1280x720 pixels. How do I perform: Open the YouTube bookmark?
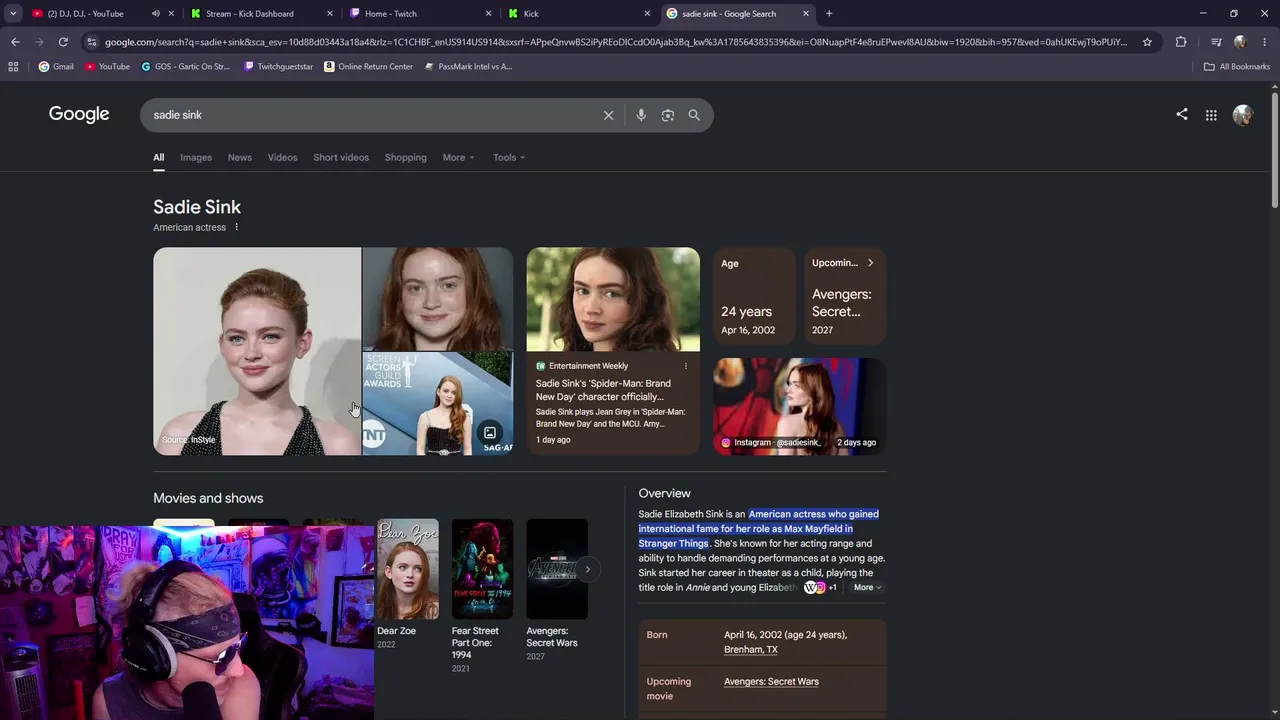107,67
